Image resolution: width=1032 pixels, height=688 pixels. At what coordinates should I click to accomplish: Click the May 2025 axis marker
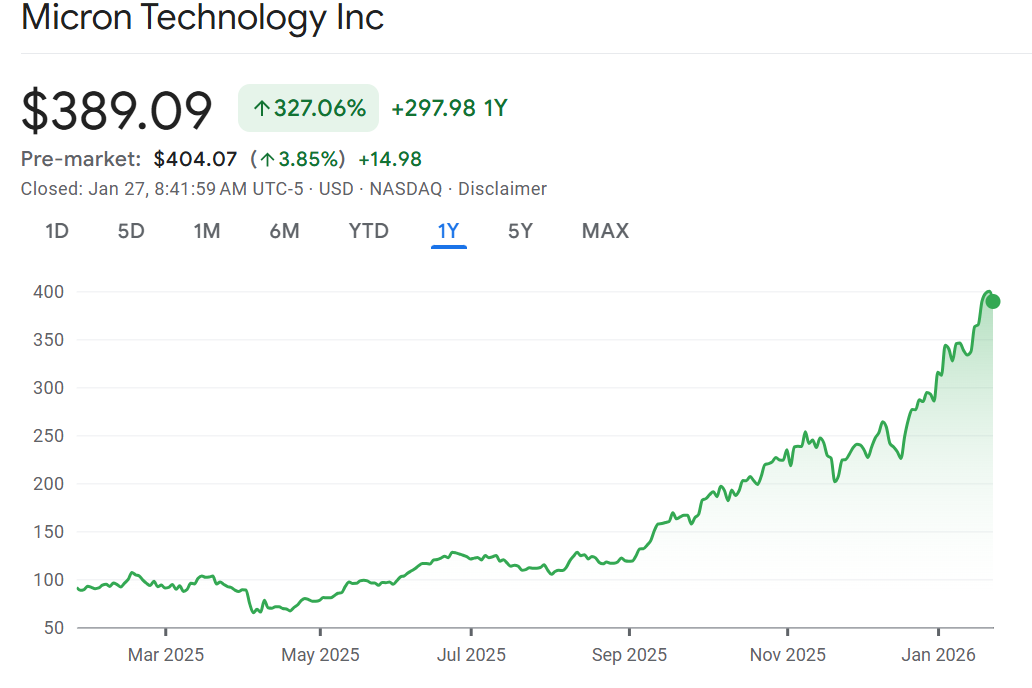[320, 655]
